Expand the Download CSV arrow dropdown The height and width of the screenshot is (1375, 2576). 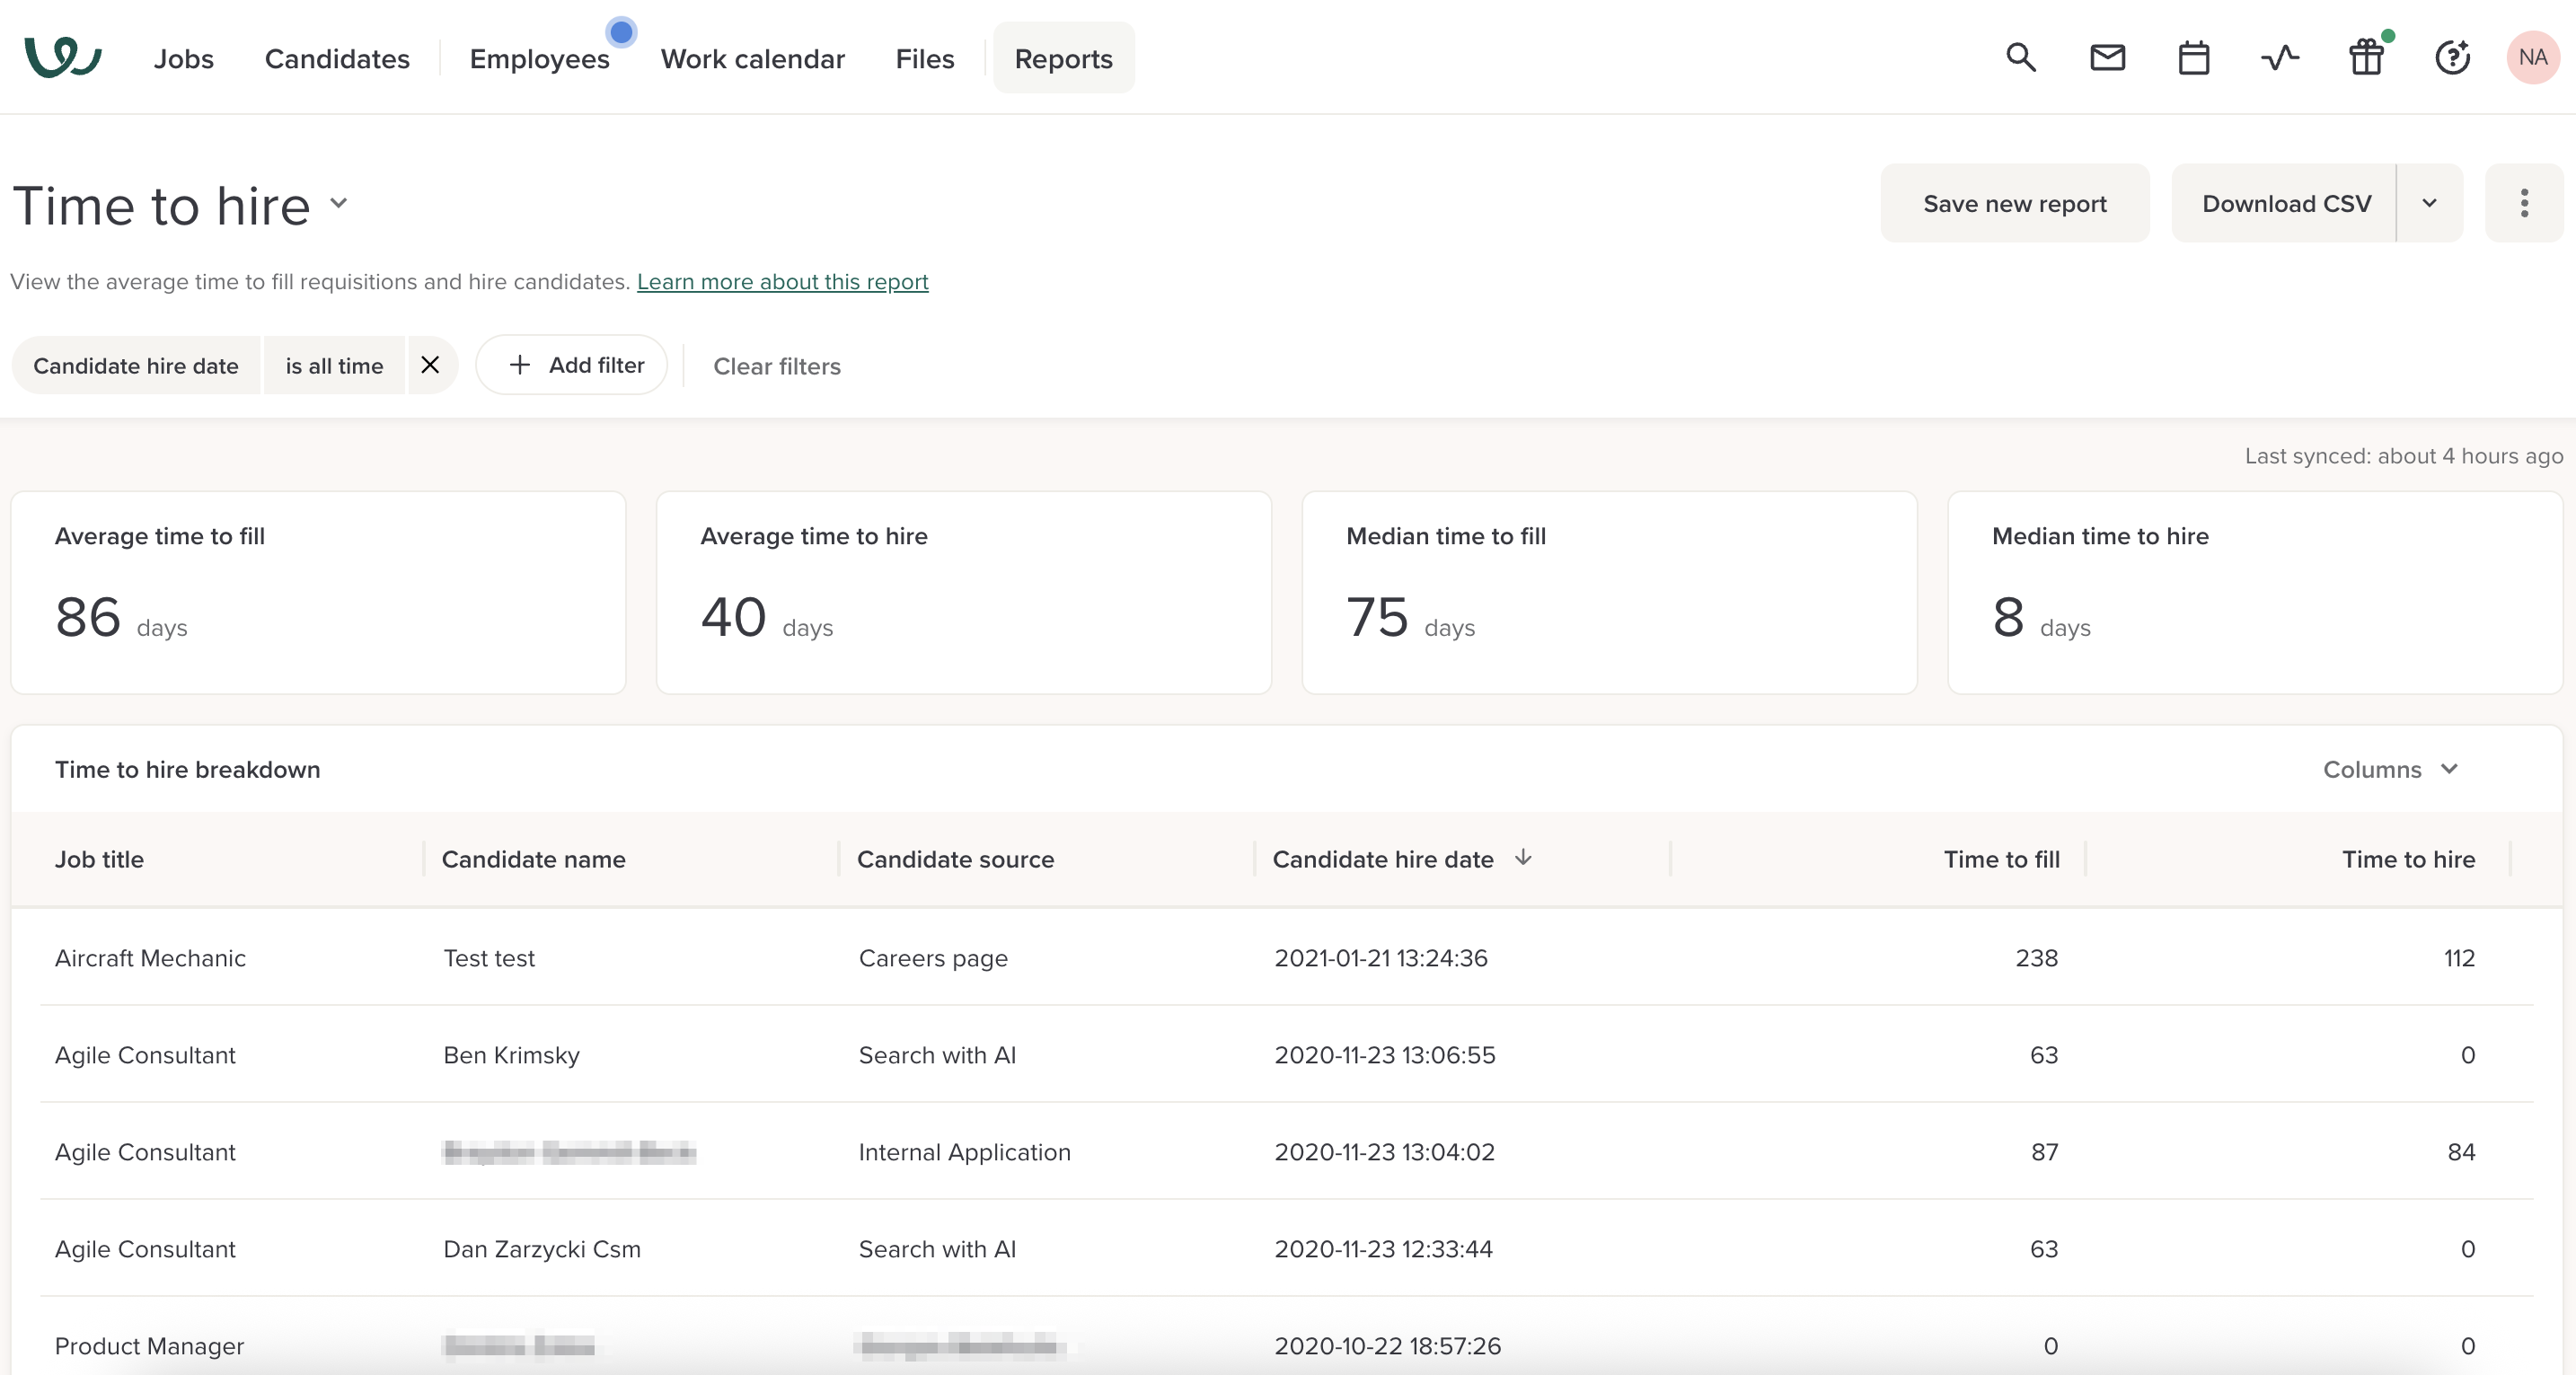tap(2429, 203)
